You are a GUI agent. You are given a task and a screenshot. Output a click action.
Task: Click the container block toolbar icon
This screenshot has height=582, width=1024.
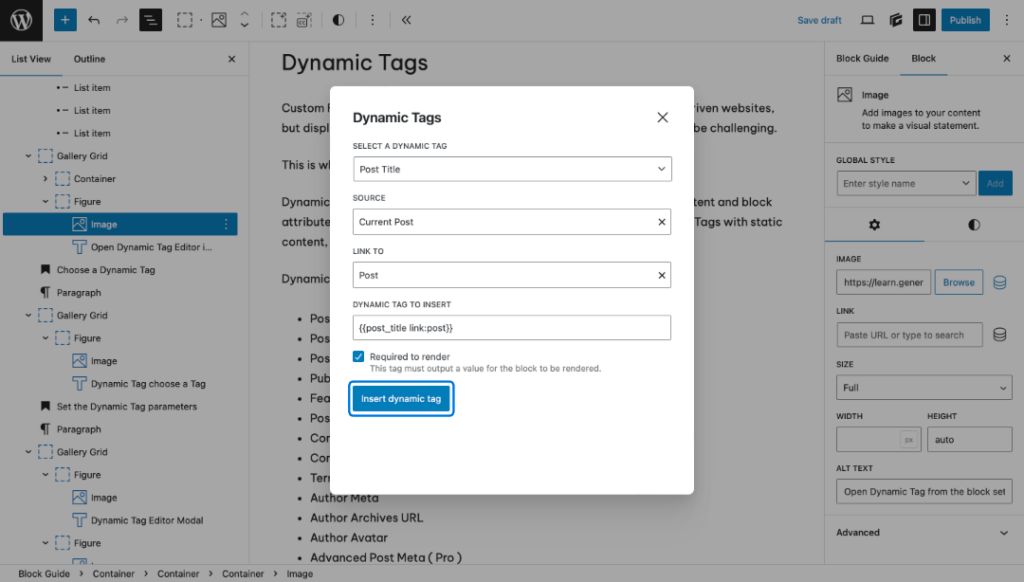(185, 20)
